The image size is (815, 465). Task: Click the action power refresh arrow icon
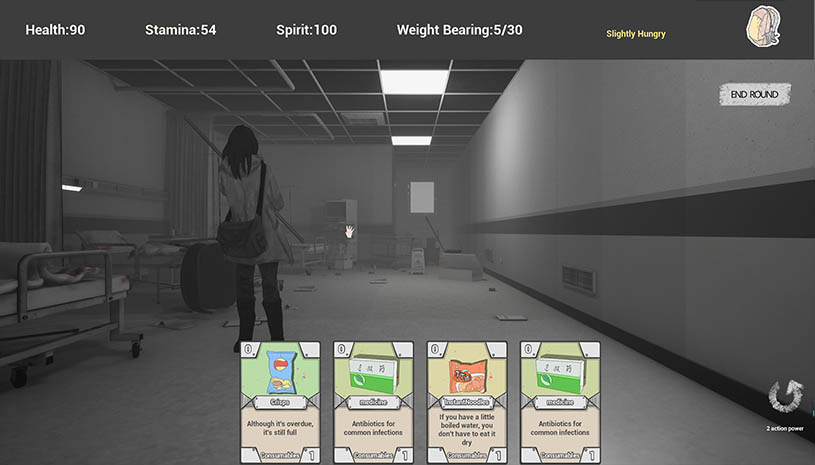[784, 396]
